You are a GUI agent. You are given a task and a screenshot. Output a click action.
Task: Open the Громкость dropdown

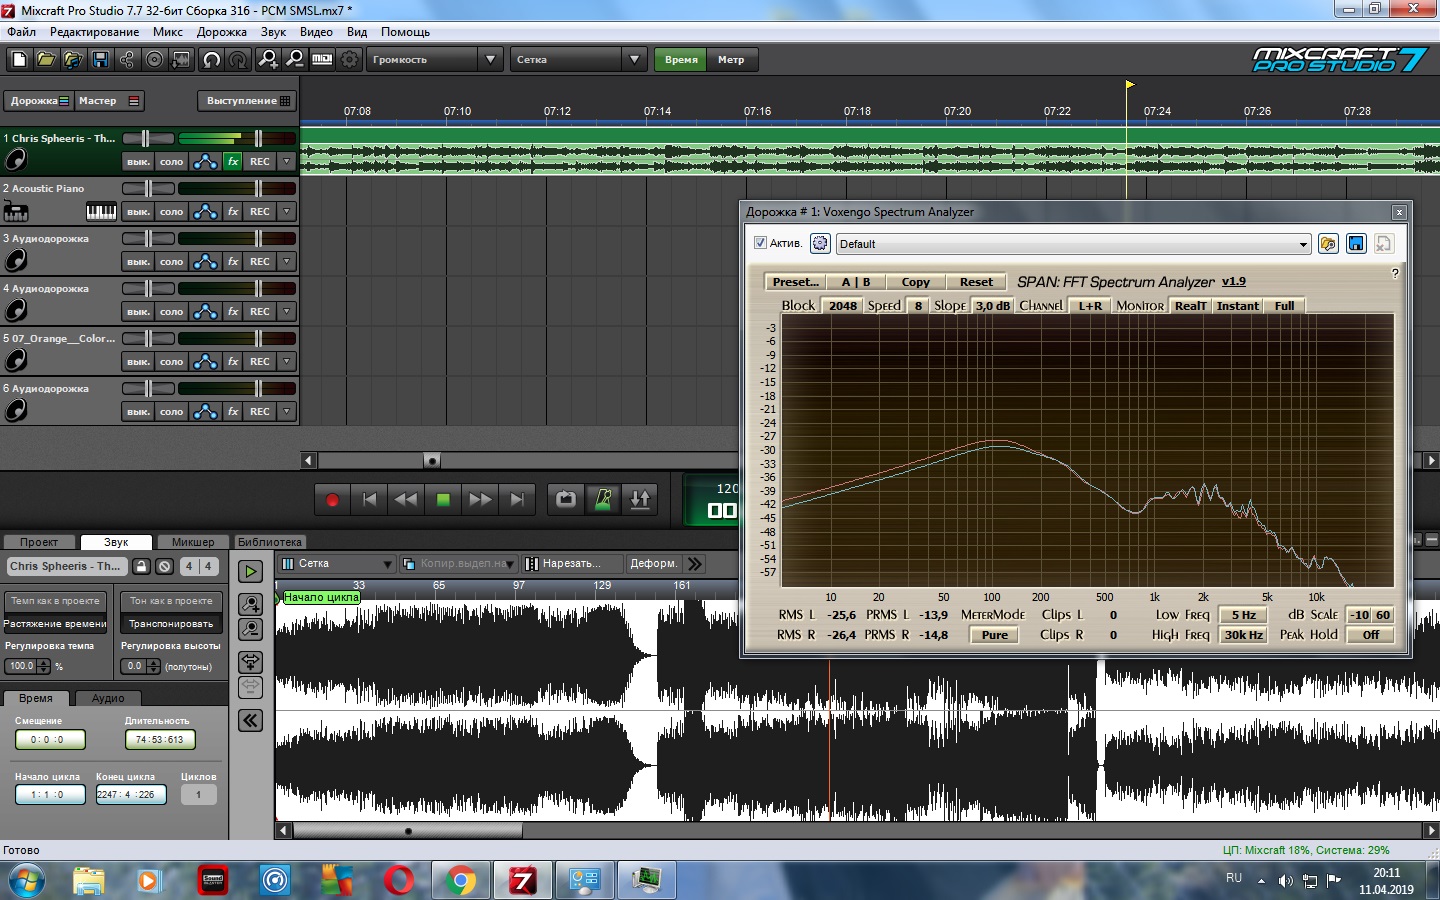490,60
